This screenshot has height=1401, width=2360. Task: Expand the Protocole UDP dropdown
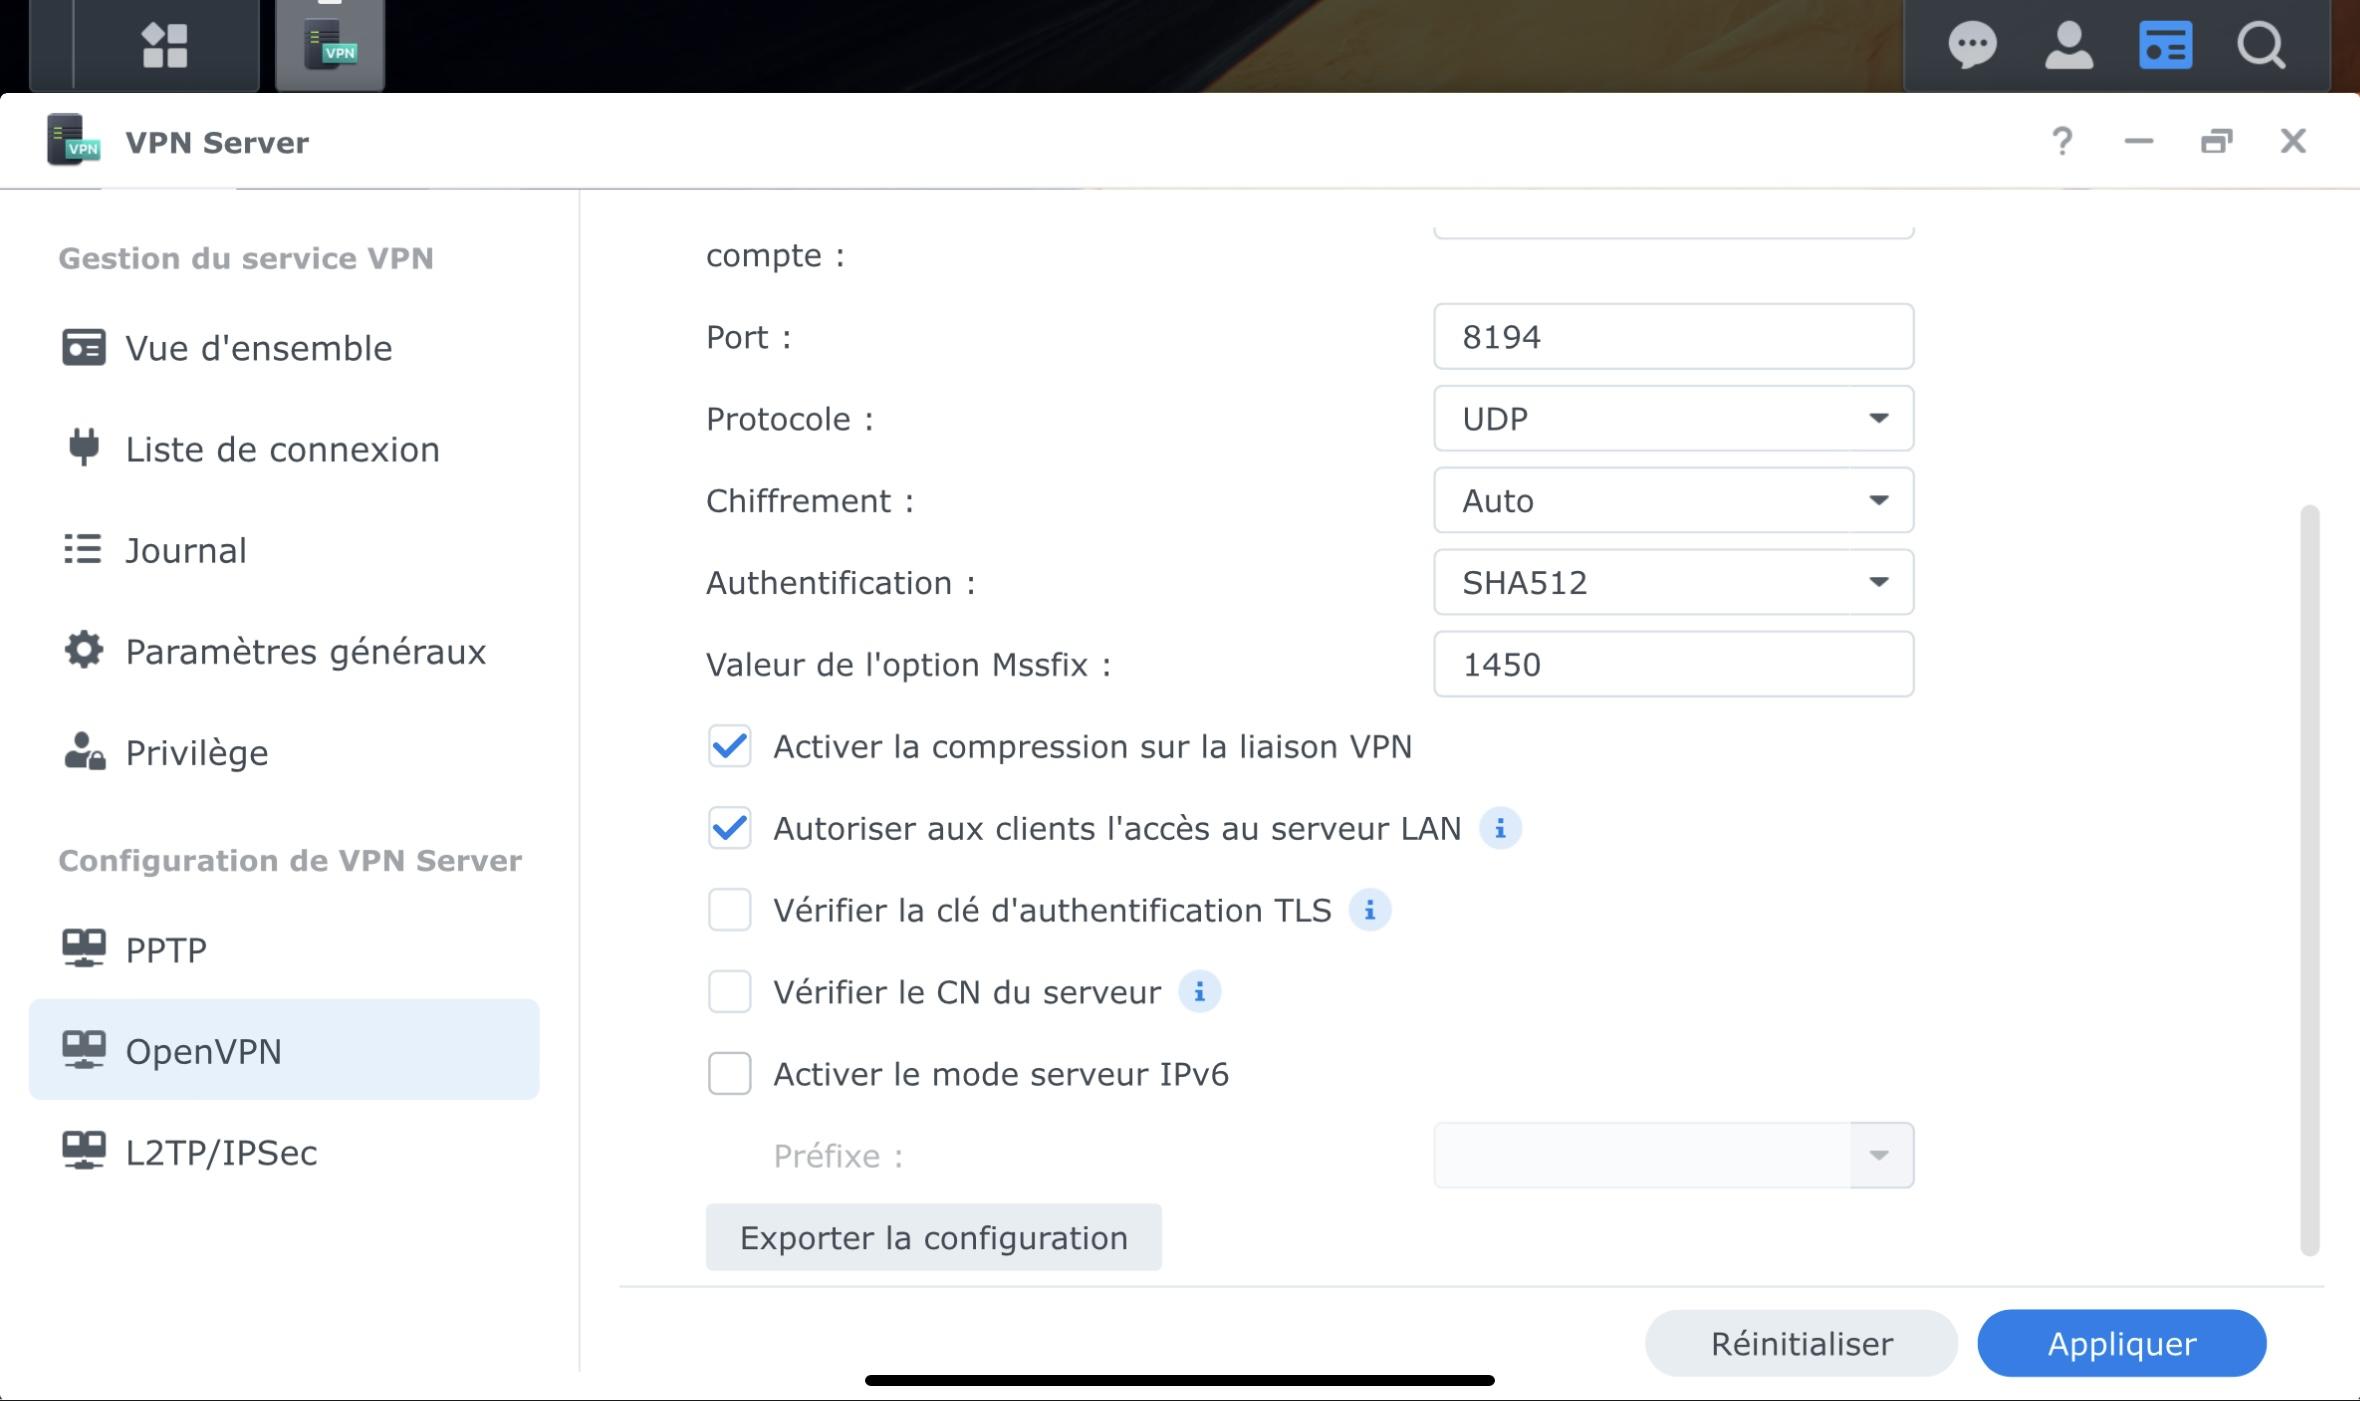[1673, 418]
